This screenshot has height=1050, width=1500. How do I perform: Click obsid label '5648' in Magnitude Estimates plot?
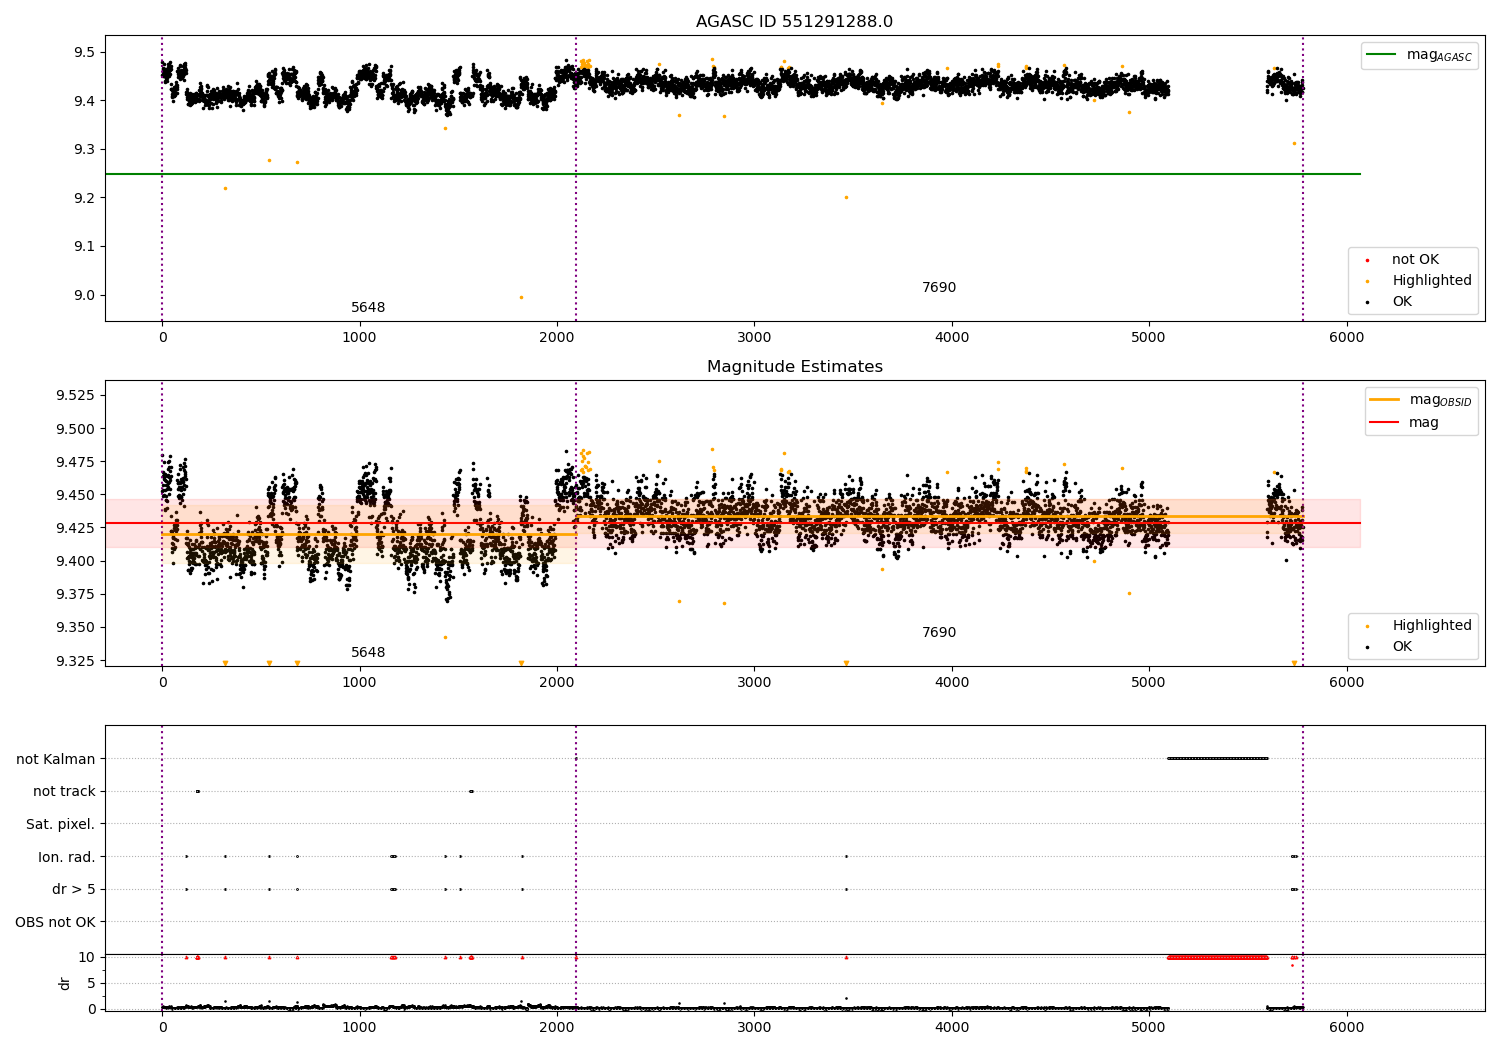click(368, 653)
